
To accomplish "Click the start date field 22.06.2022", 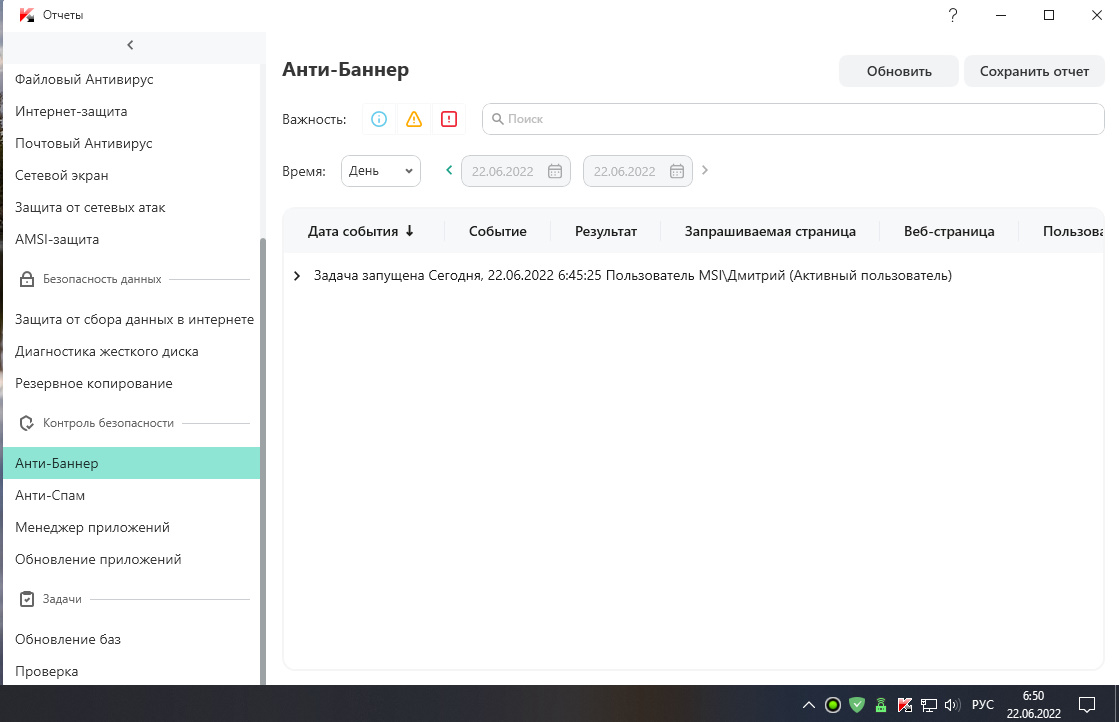I will [516, 171].
